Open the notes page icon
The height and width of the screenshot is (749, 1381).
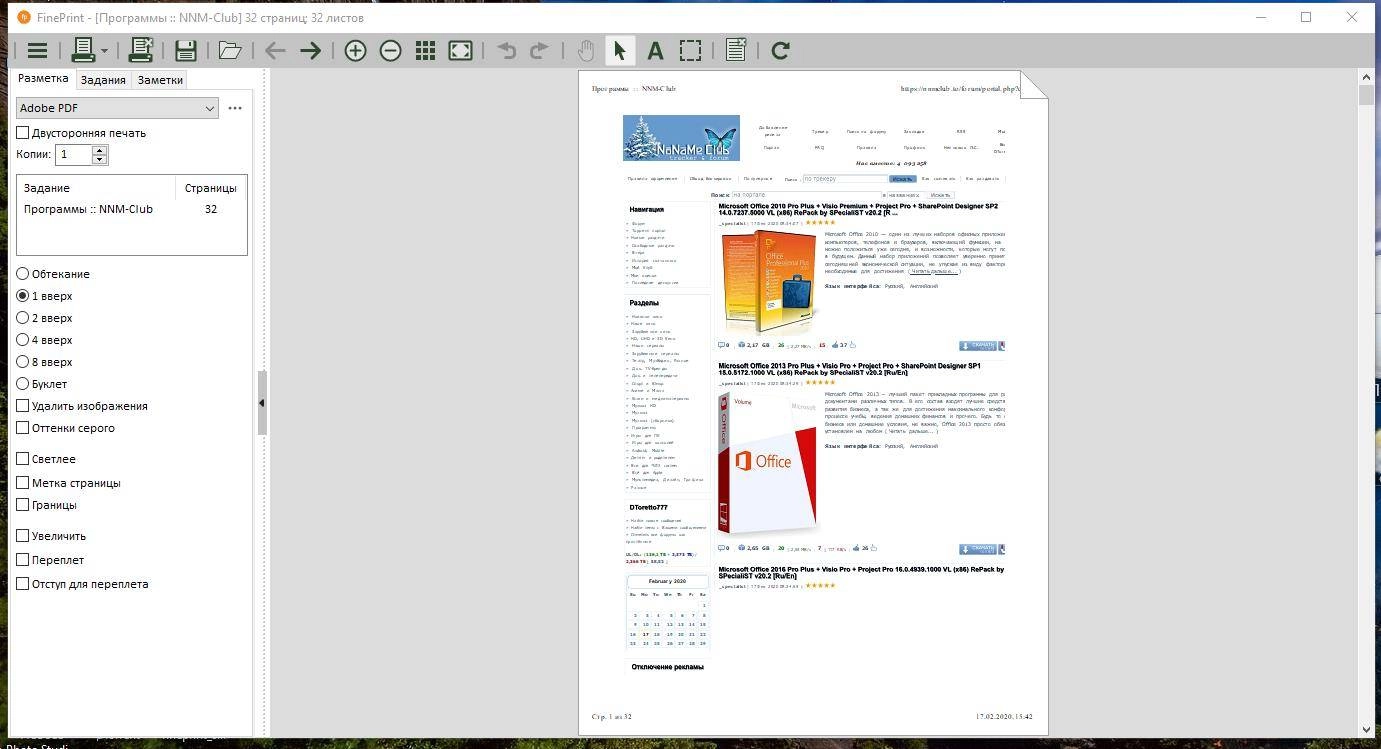(736, 50)
